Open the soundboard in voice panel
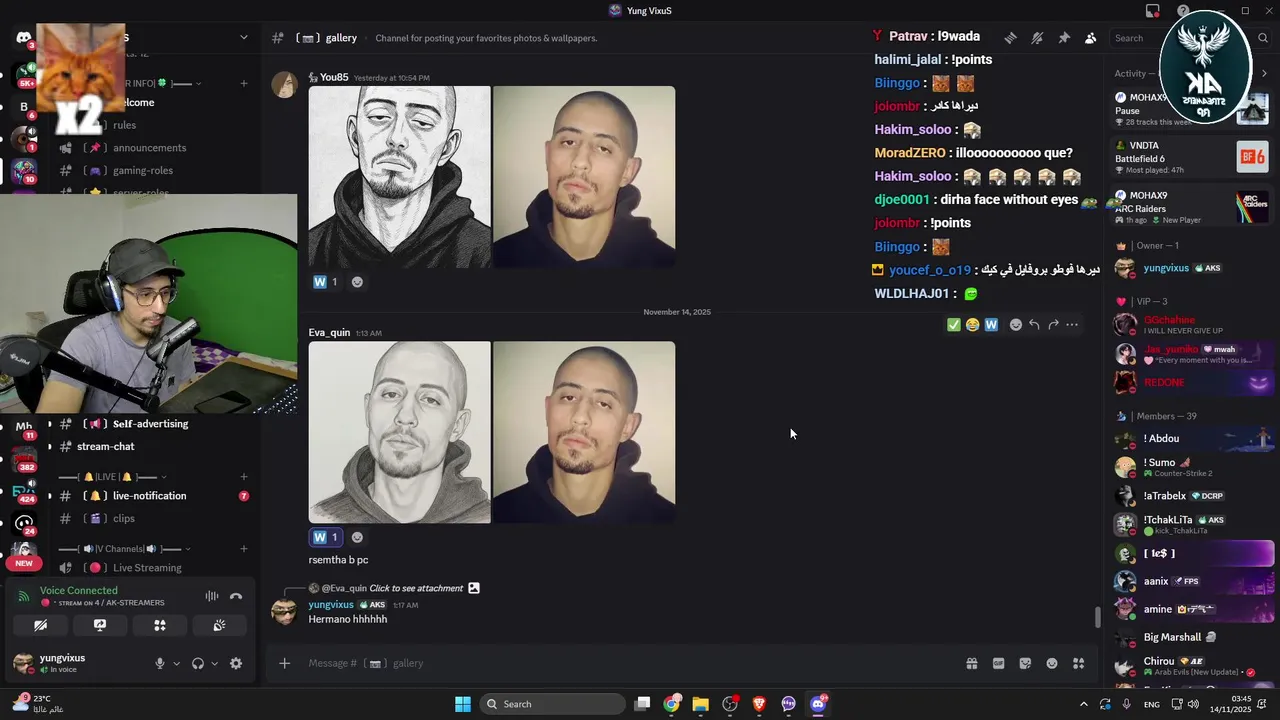This screenshot has height=720, width=1280. click(x=219, y=625)
